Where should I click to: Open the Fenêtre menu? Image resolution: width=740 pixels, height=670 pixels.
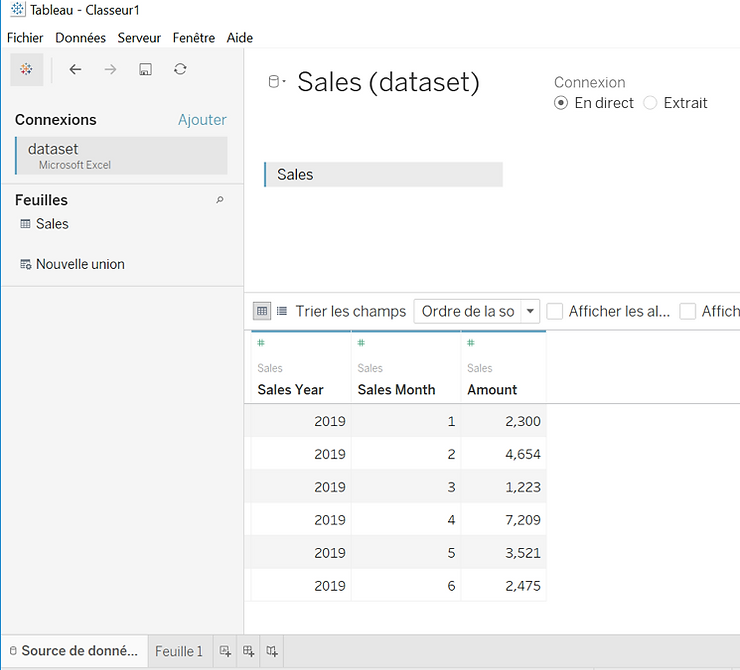(193, 38)
